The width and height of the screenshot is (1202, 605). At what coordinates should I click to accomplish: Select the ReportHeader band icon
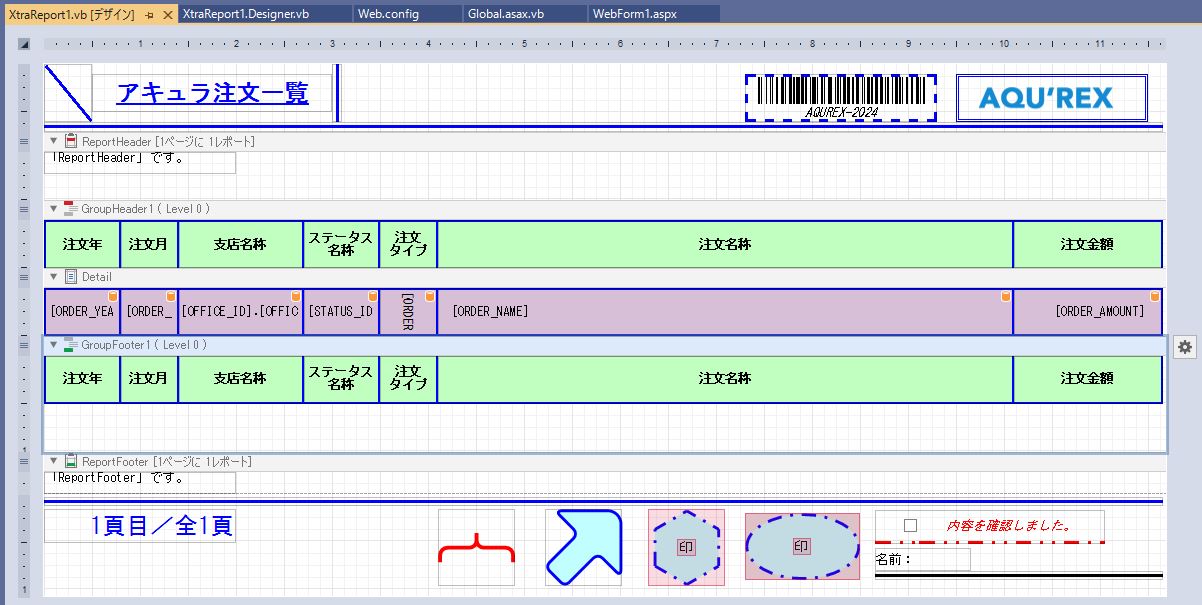pos(71,142)
